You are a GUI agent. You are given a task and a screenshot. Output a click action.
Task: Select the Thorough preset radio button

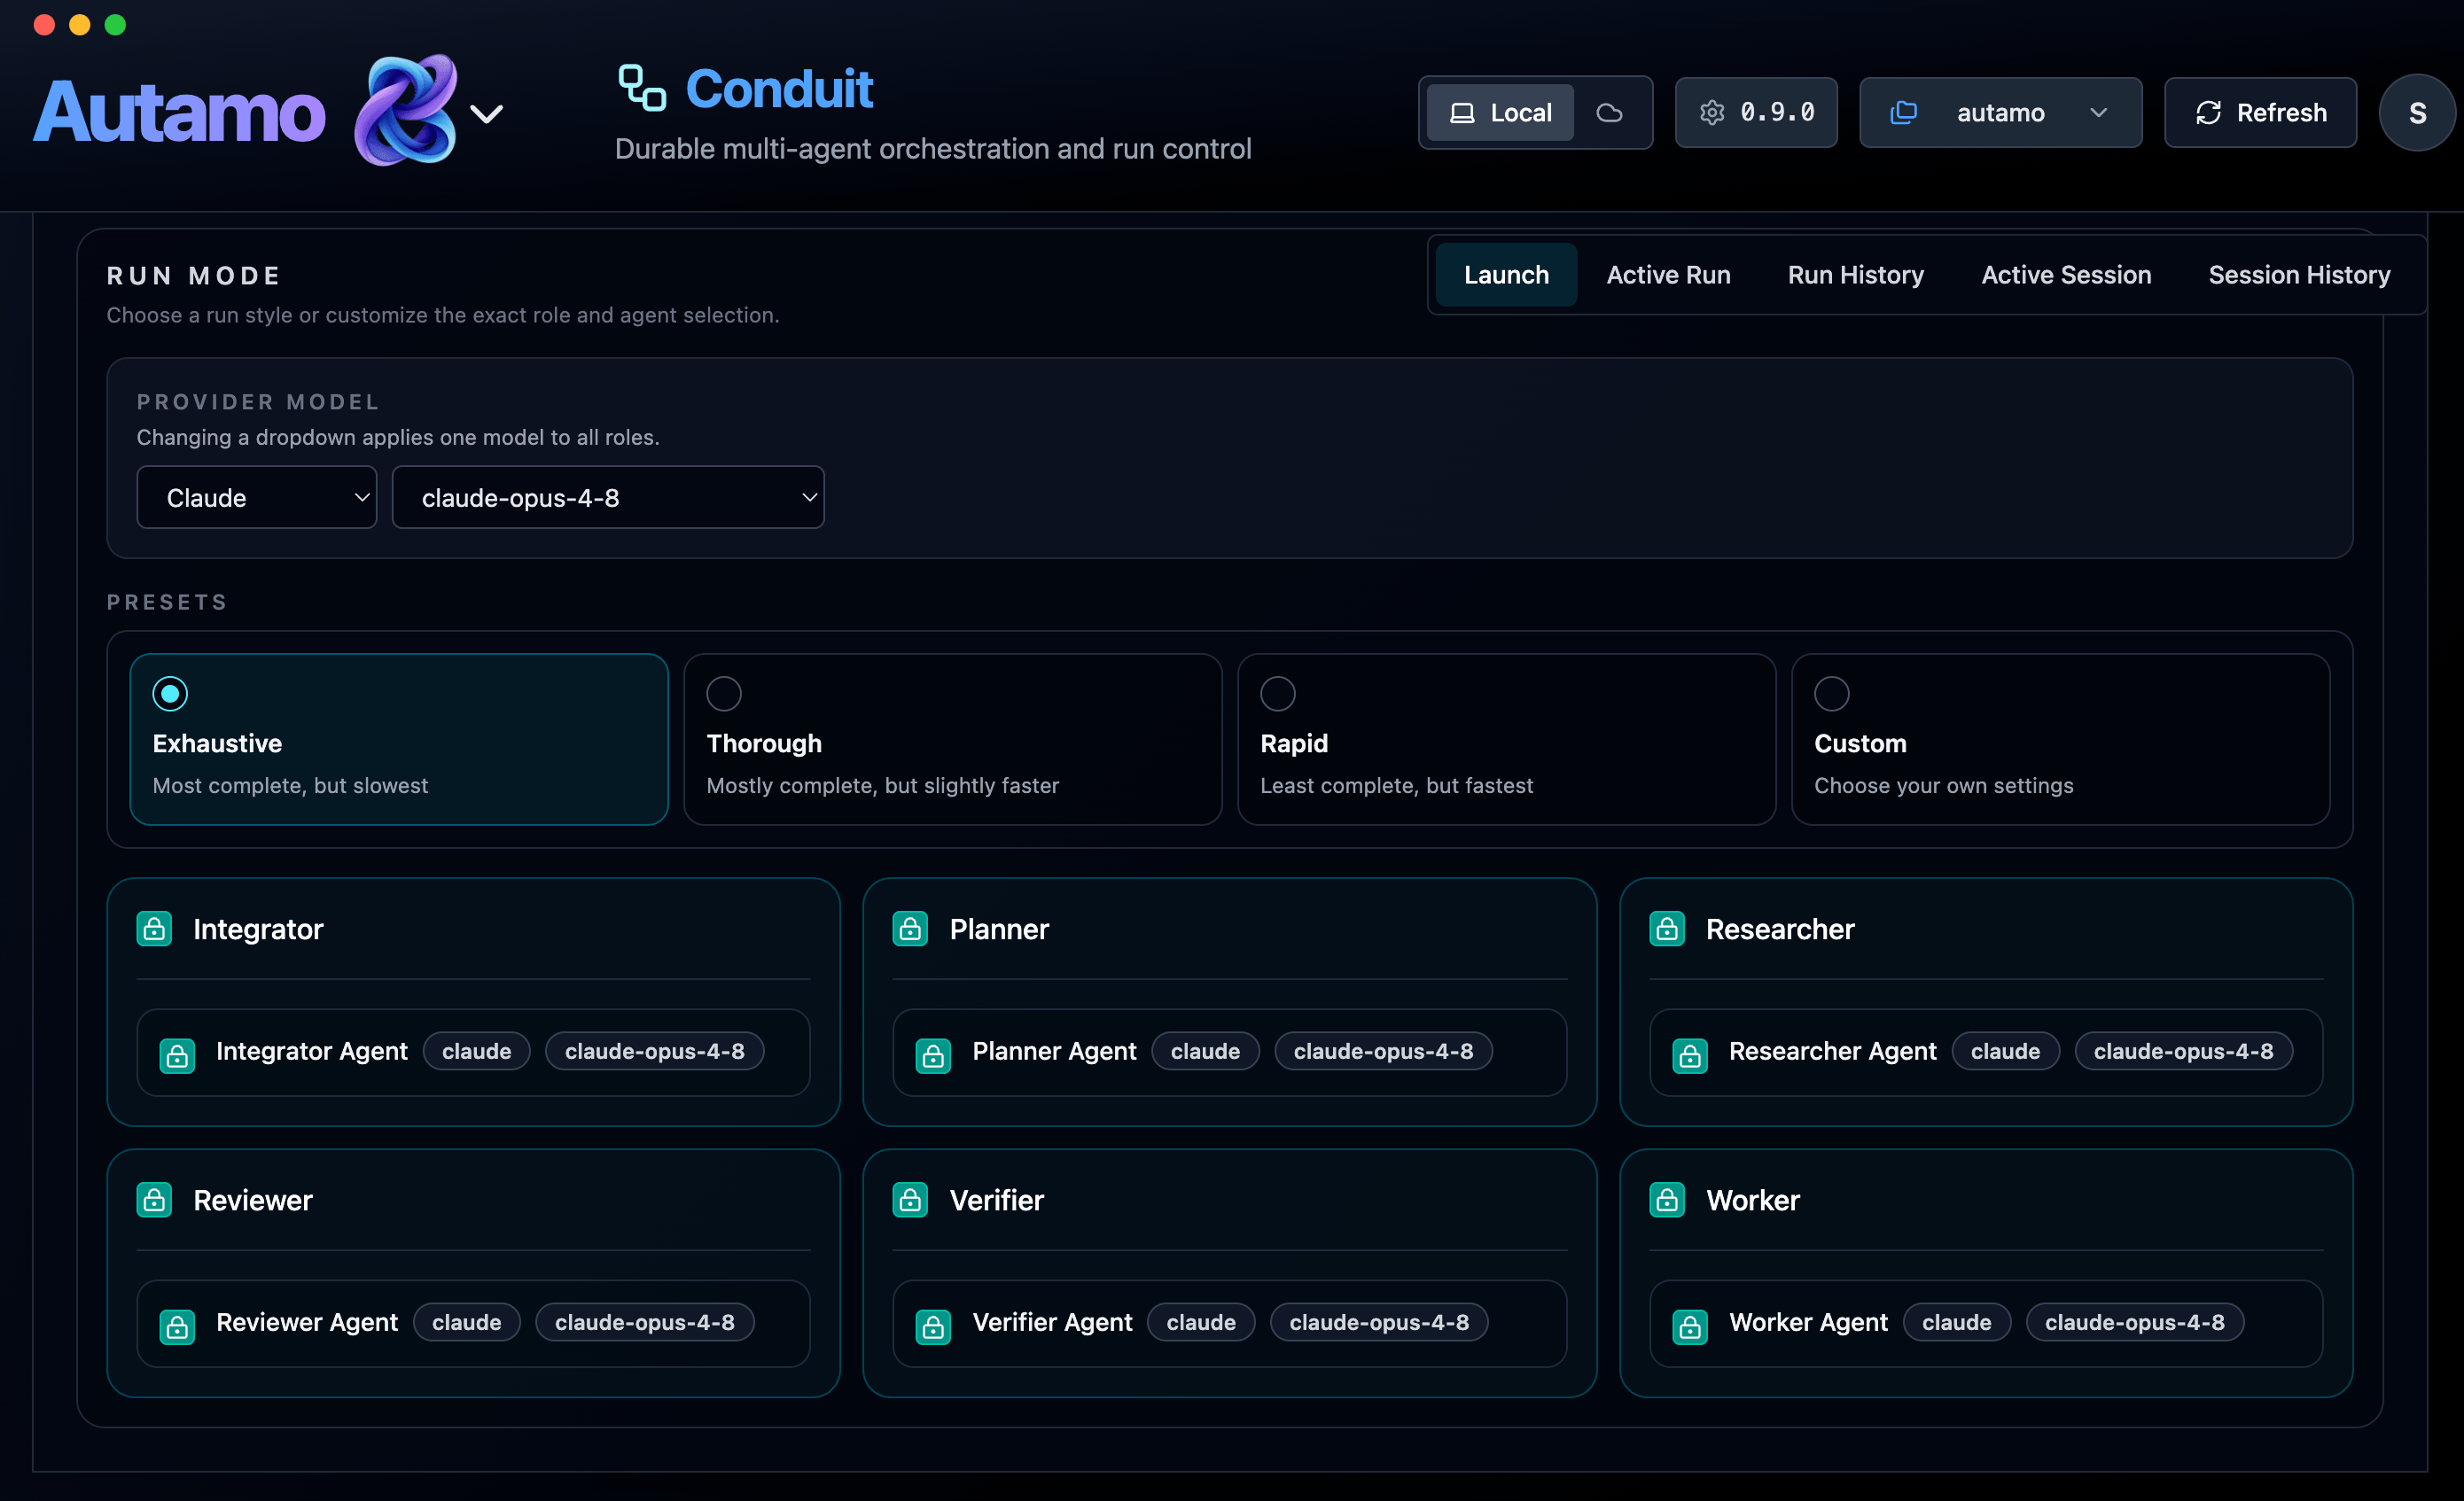tap(724, 693)
